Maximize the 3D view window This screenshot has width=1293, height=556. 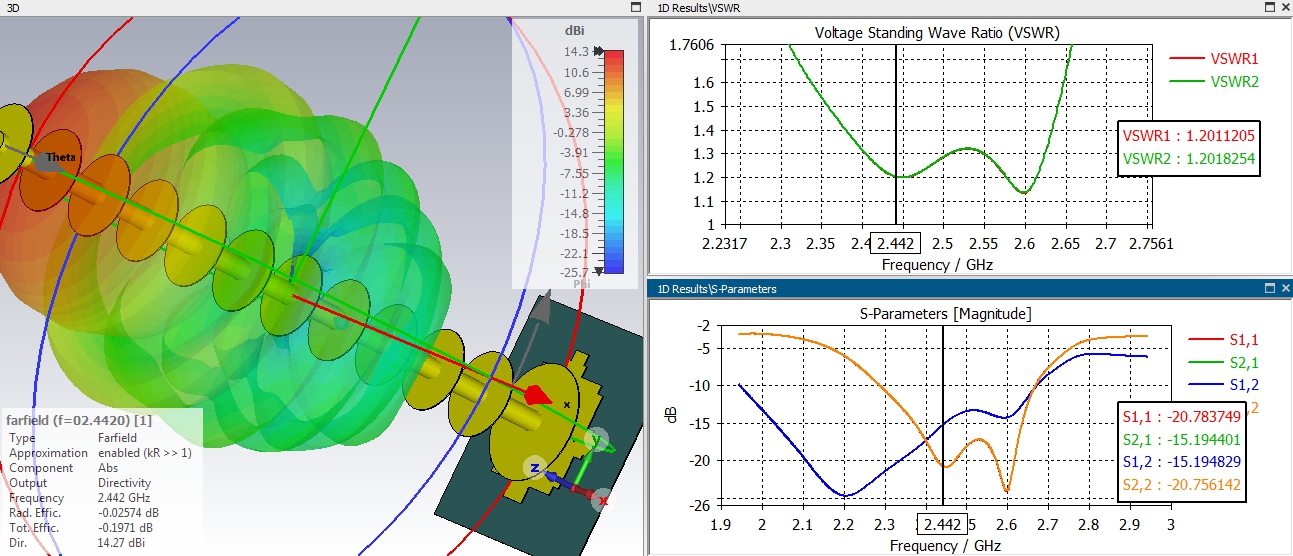coord(636,7)
